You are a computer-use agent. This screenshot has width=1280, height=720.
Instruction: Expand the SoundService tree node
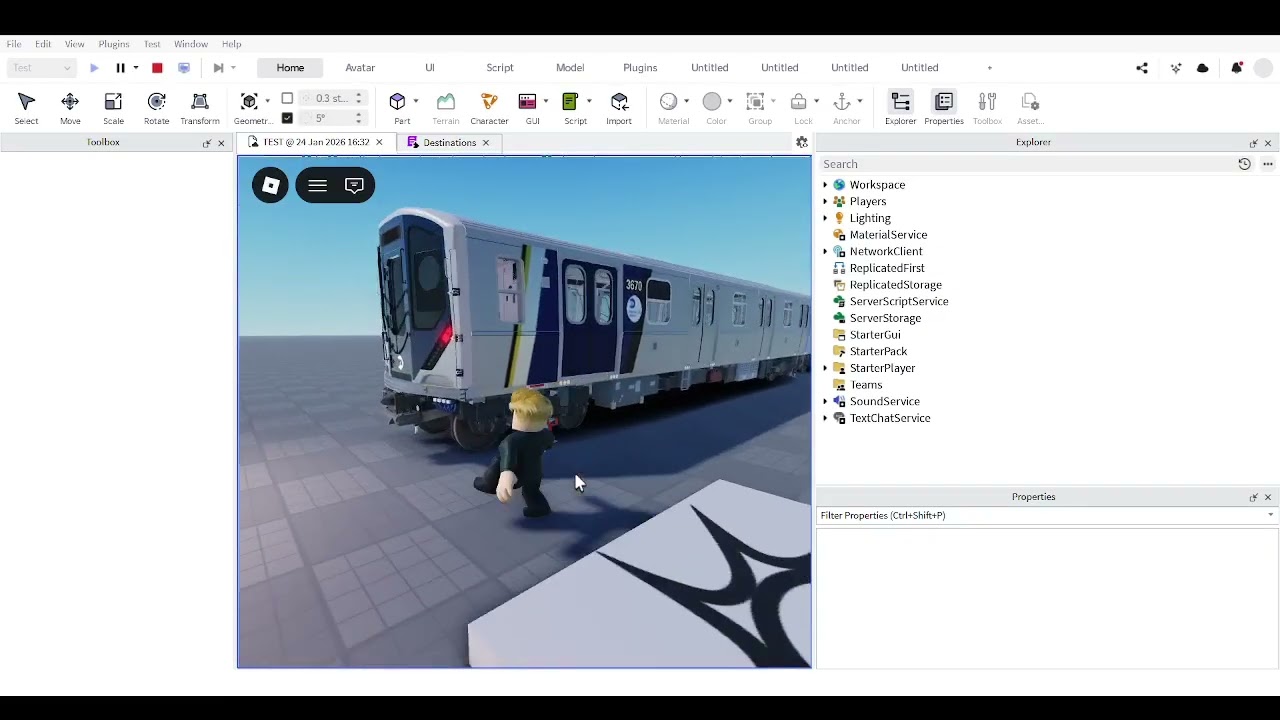pyautogui.click(x=825, y=401)
